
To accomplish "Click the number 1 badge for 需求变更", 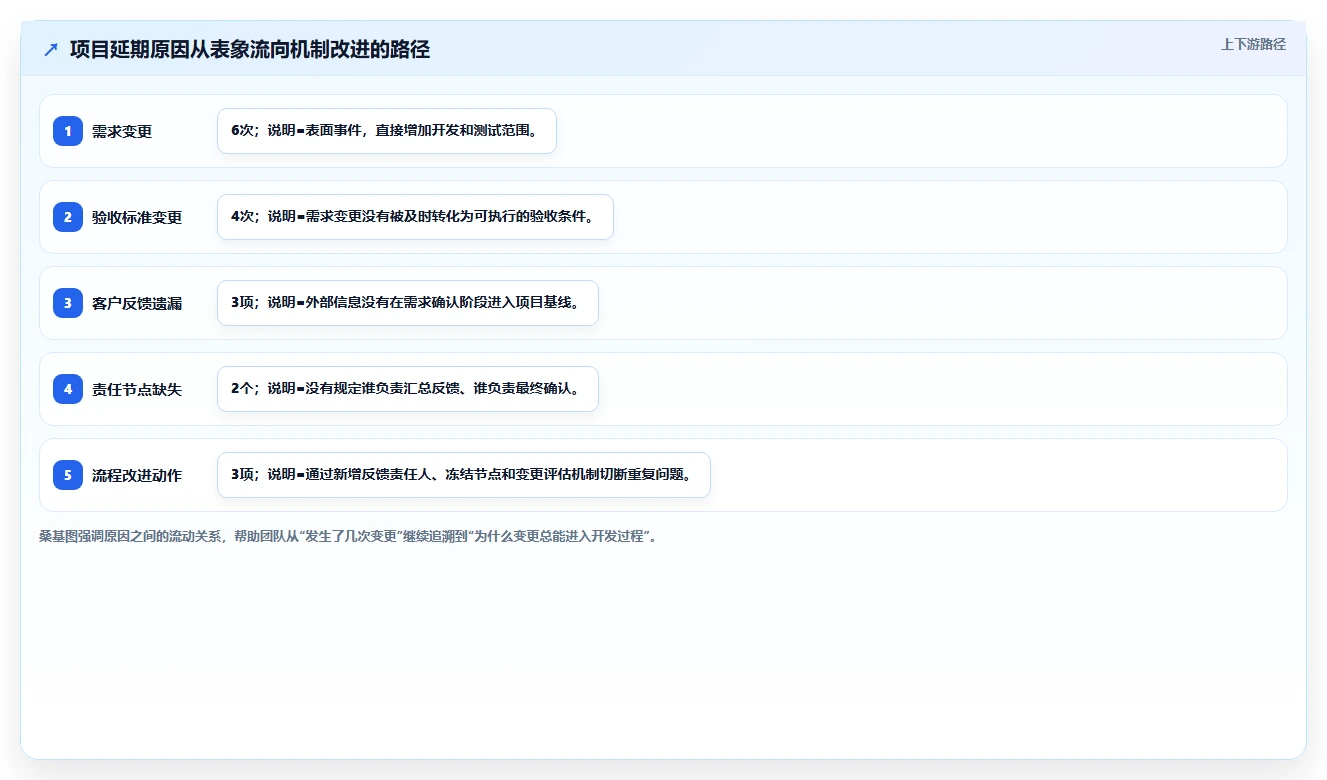I will pyautogui.click(x=68, y=131).
